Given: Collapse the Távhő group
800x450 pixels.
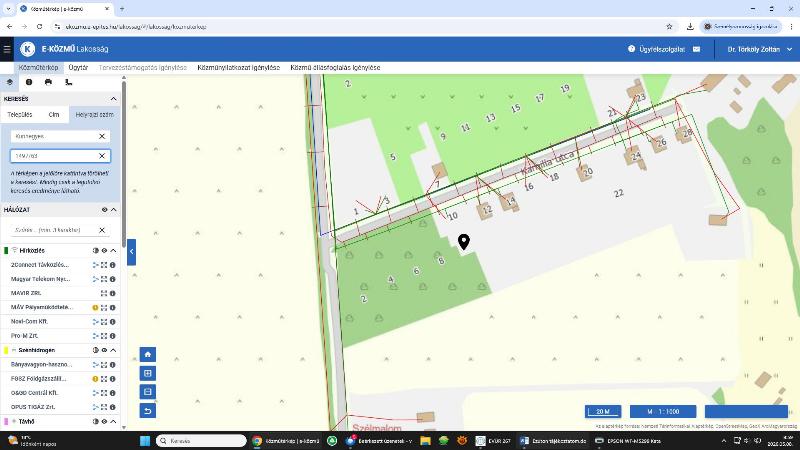Looking at the screenshot, I should pos(113,421).
